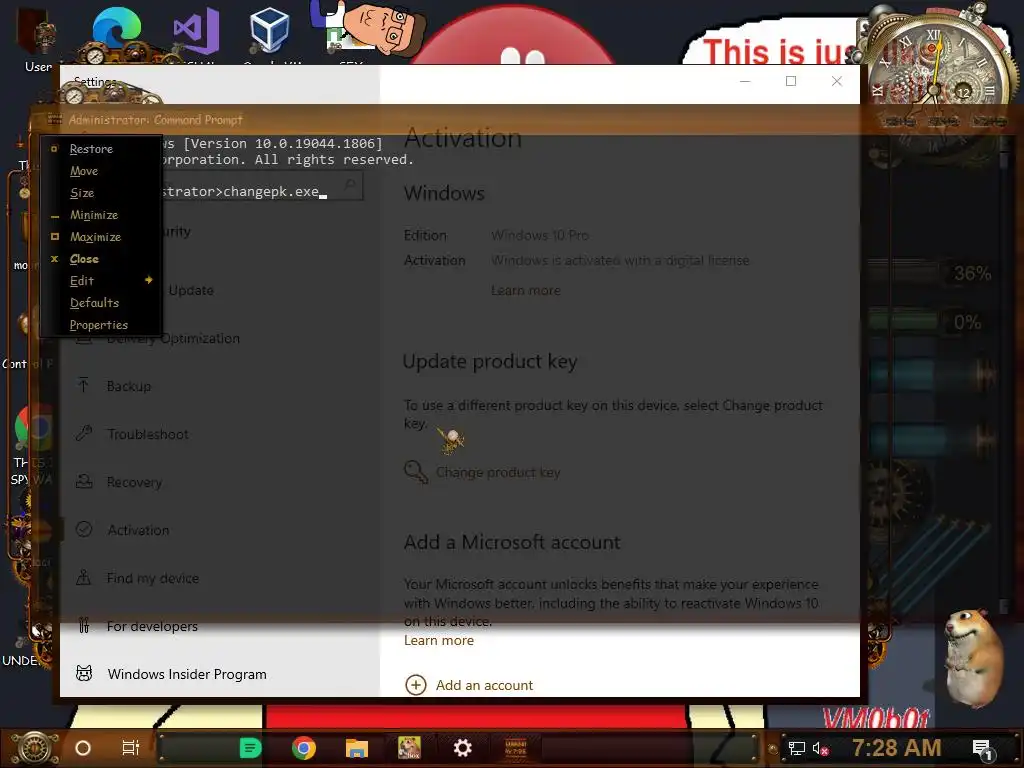1024x768 pixels.
Task: Expand the Edit submenu arrow
Action: pyautogui.click(x=149, y=280)
